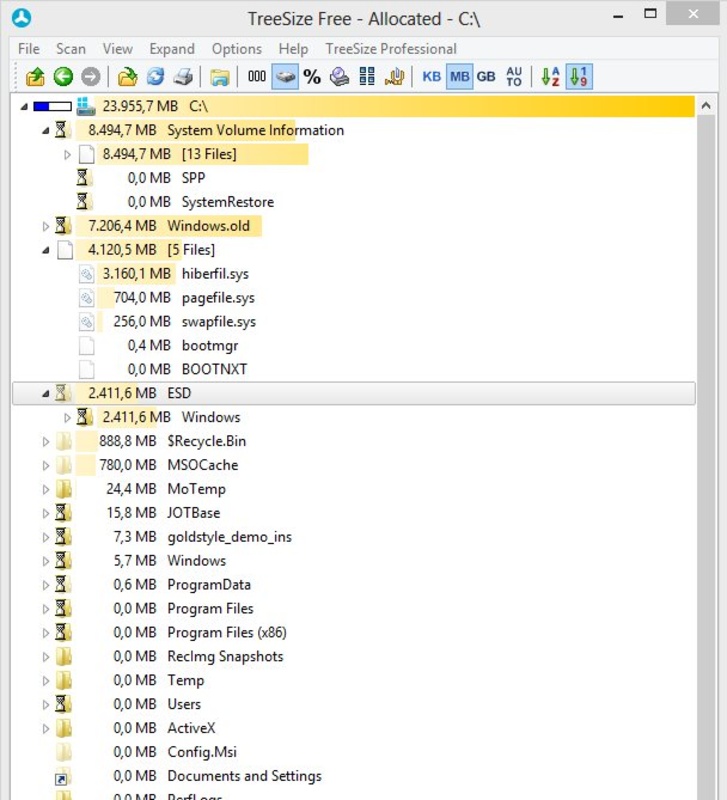The height and width of the screenshot is (800, 727).
Task: Click the disk stack toolbar icon
Action: coord(339,77)
